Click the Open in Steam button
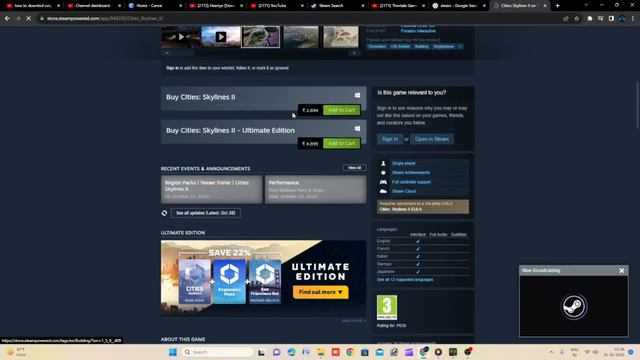This screenshot has height=360, width=640. point(432,139)
